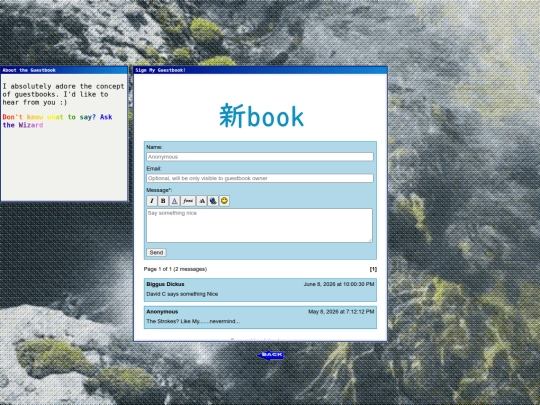Click into the message text area
This screenshot has width=540, height=405.
pos(259,226)
